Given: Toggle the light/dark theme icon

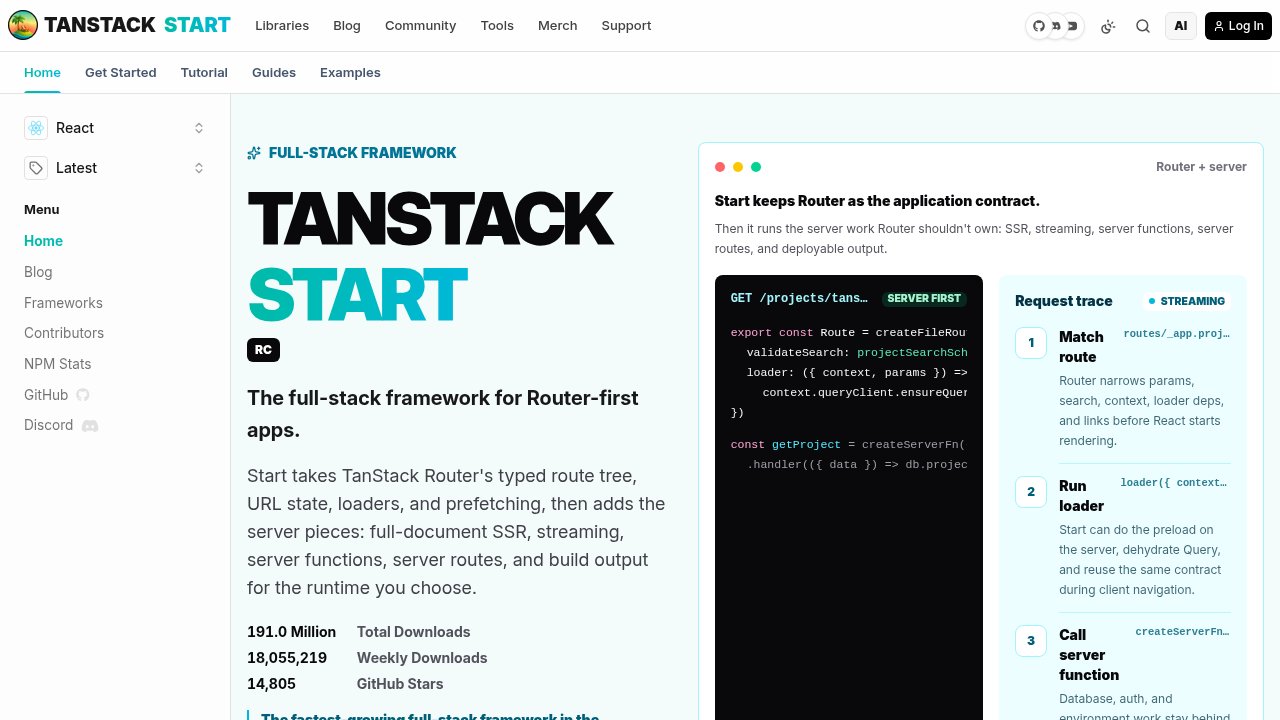Looking at the screenshot, I should coord(1107,26).
